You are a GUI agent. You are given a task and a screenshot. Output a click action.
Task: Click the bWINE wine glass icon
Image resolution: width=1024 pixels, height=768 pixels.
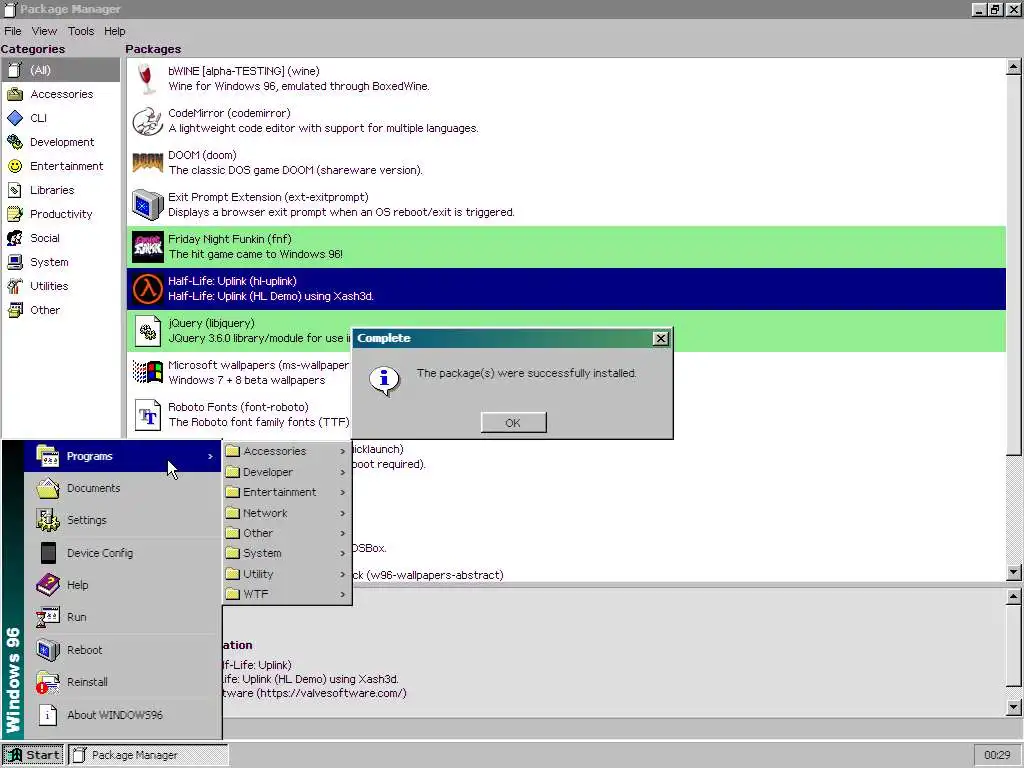coord(148,79)
